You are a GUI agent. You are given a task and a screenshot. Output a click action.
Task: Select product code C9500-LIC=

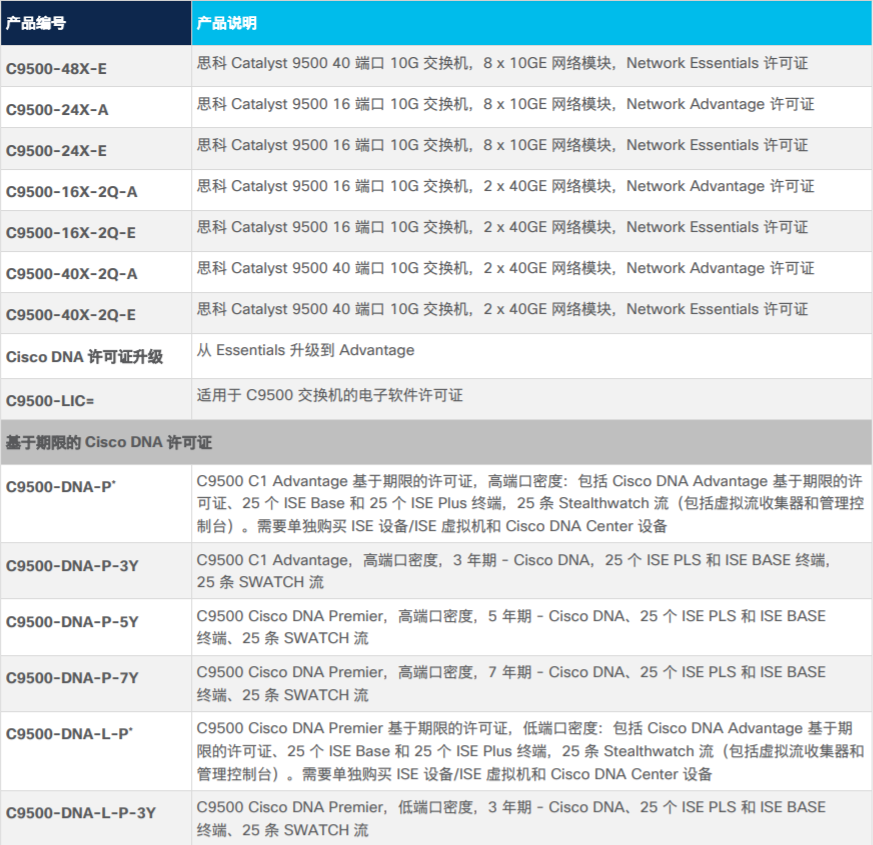tap(50, 401)
